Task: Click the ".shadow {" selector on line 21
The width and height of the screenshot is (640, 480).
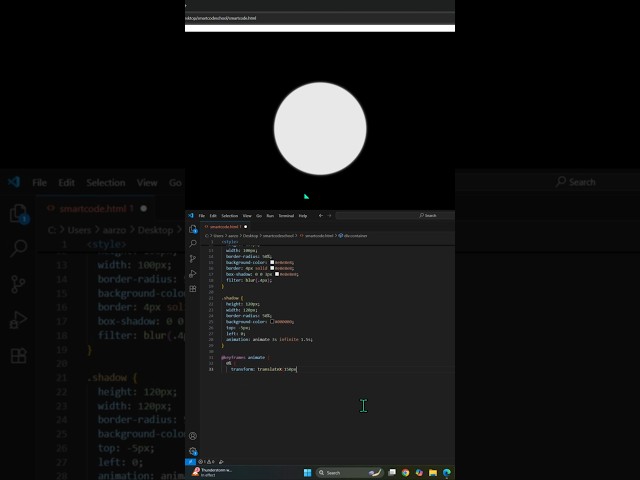Action: (x=232, y=298)
